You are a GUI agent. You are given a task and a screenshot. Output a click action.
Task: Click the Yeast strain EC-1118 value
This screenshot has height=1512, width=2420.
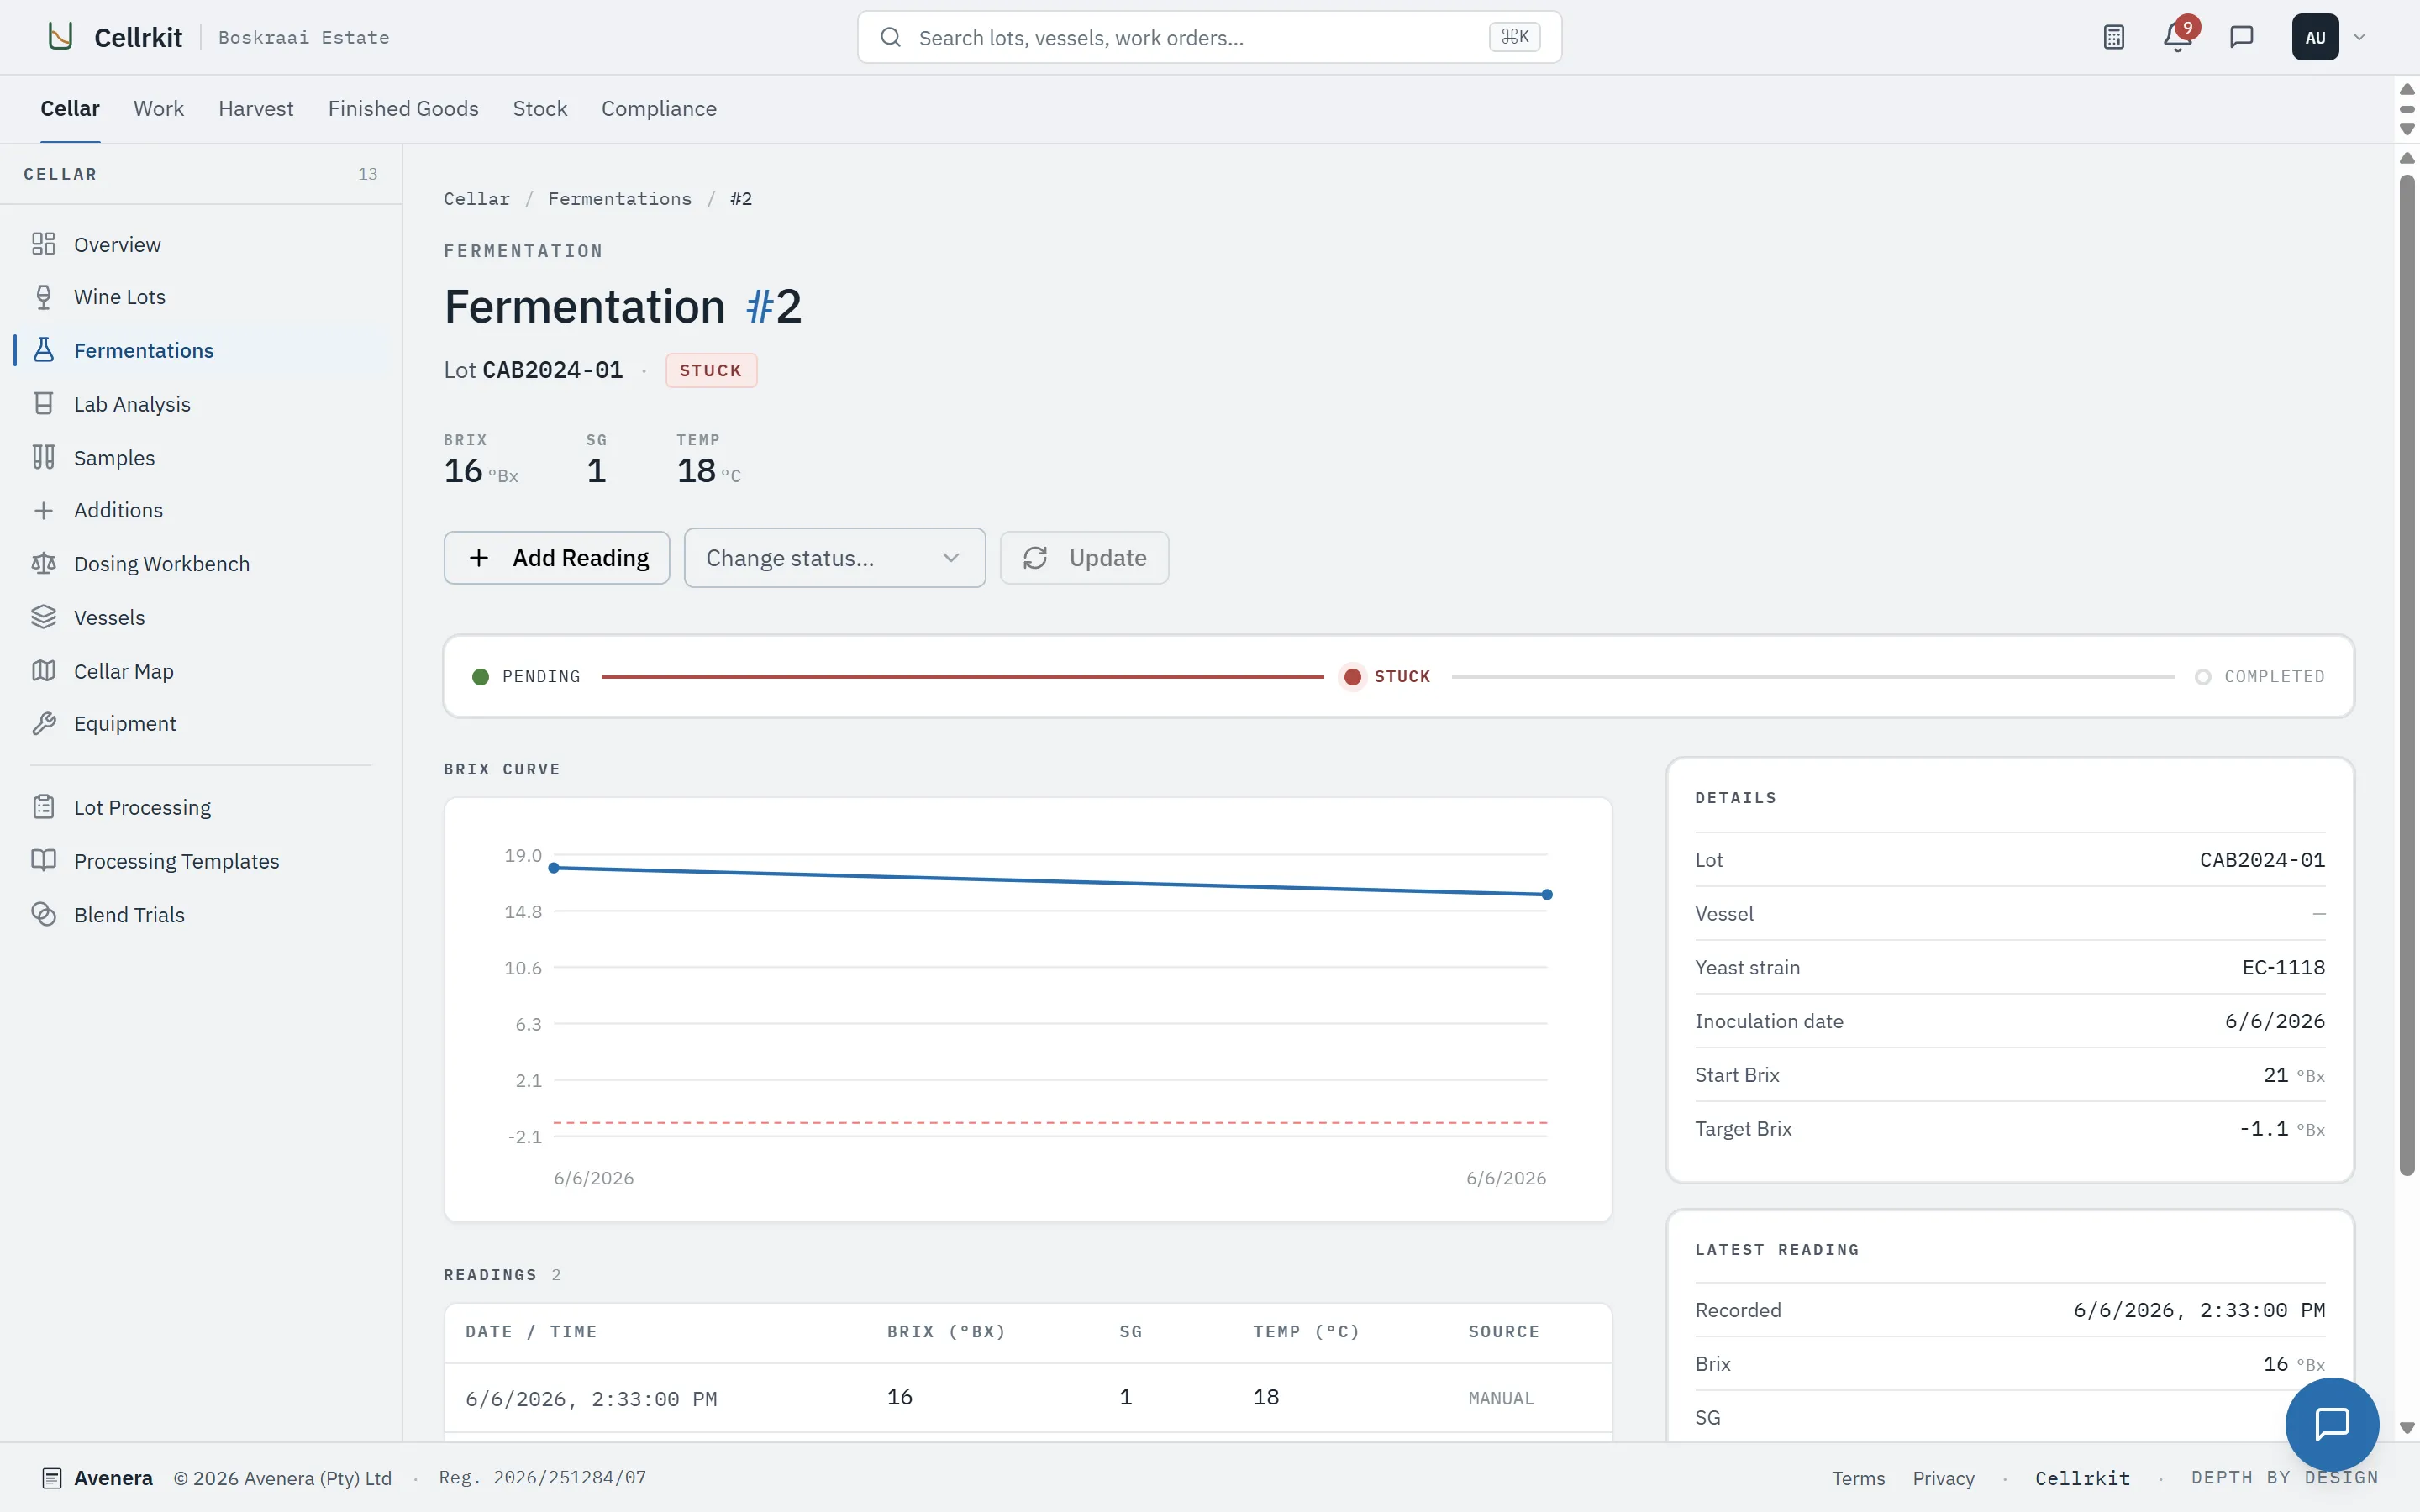[2283, 967]
